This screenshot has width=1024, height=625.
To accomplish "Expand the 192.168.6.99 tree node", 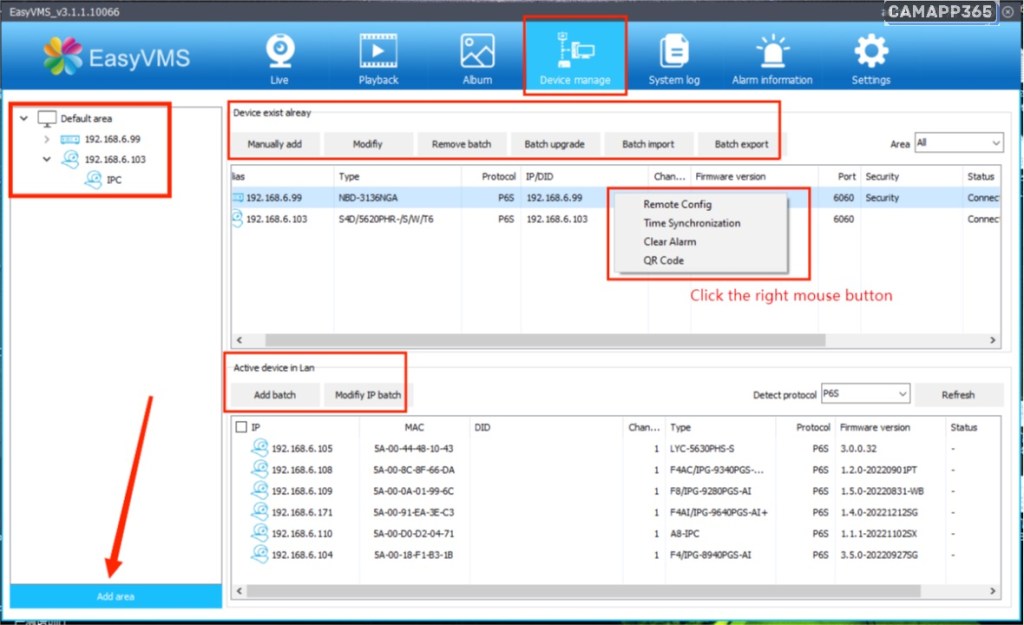I will [46, 139].
